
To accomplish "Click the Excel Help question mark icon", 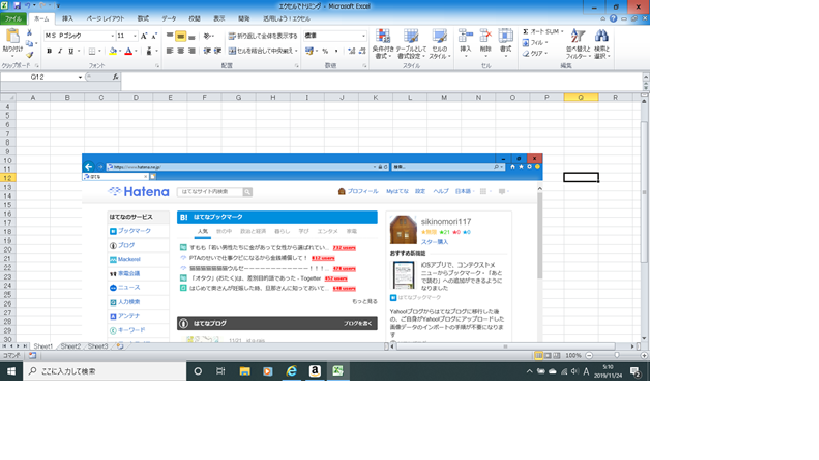I will click(613, 19).
